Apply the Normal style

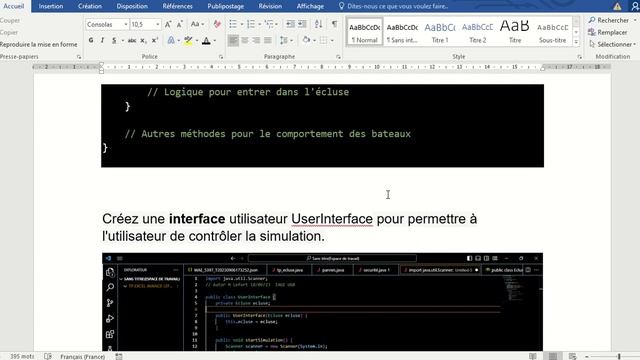click(364, 32)
